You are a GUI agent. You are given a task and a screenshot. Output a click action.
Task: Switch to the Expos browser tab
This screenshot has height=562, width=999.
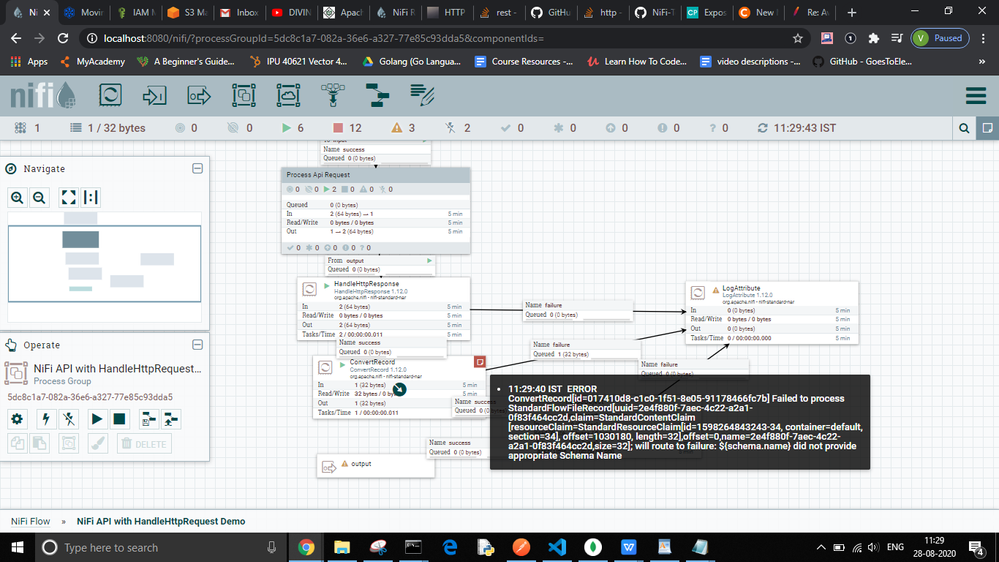(706, 12)
